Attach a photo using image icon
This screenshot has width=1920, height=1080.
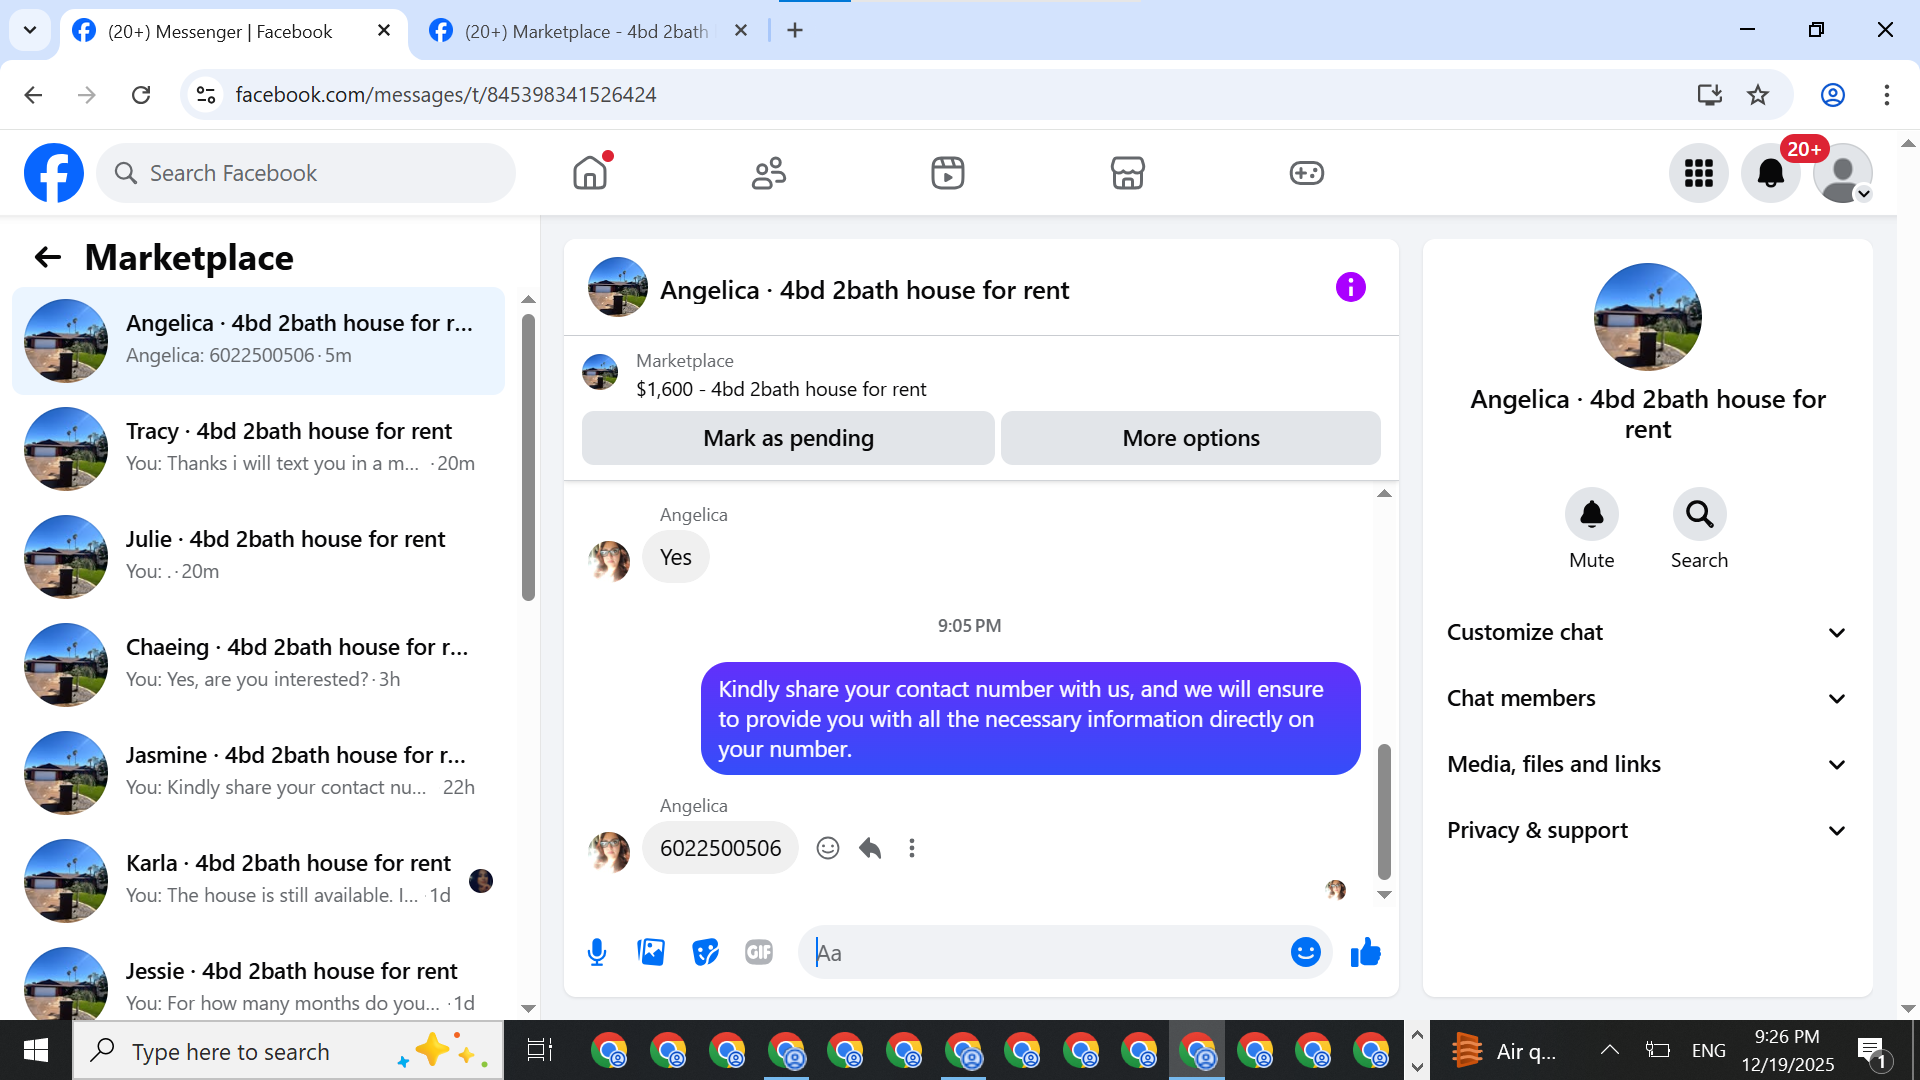(651, 952)
